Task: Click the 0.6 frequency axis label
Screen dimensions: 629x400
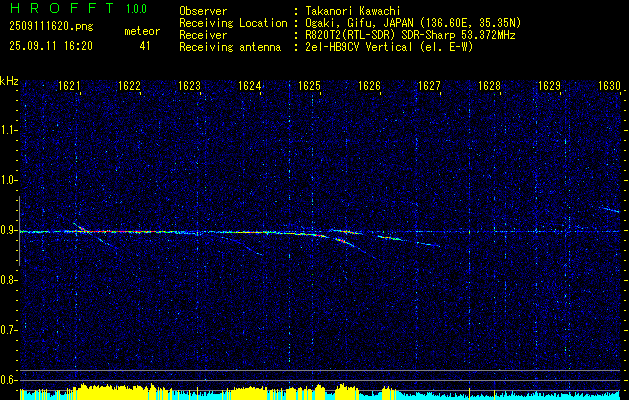Action: pyautogui.click(x=8, y=380)
